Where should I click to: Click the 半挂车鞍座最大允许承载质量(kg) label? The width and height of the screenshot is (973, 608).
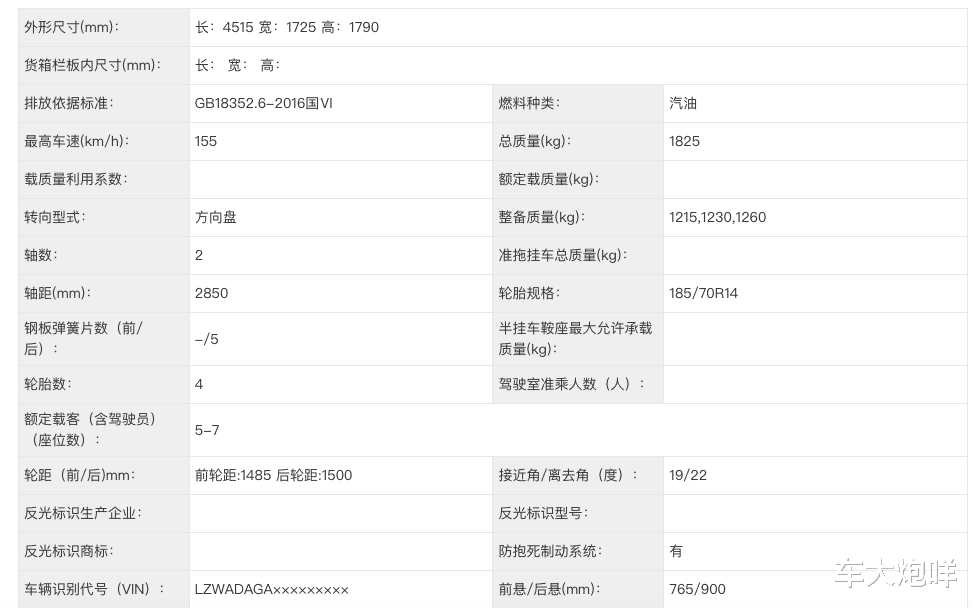tap(575, 338)
